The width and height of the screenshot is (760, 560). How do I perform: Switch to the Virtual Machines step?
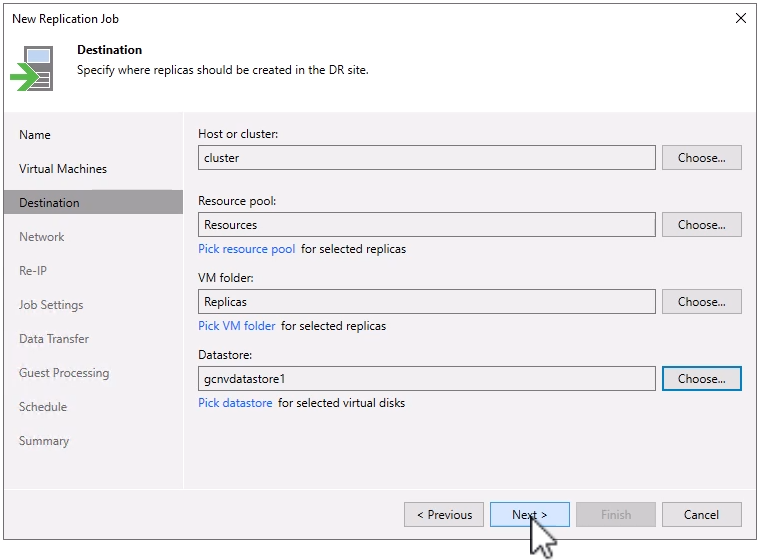[63, 169]
